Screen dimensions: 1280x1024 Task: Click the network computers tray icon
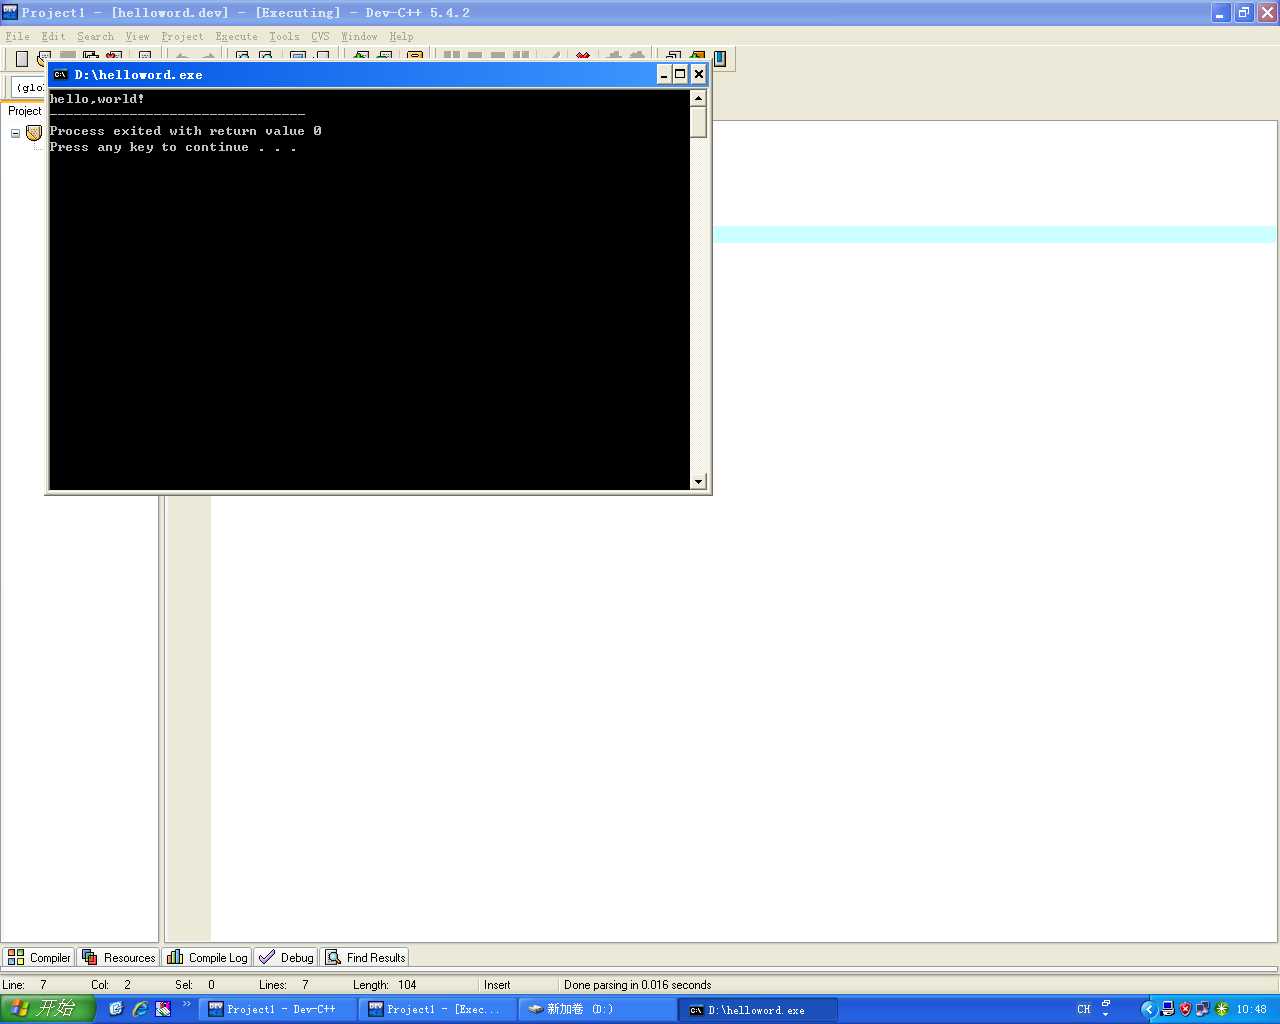pos(1167,1009)
